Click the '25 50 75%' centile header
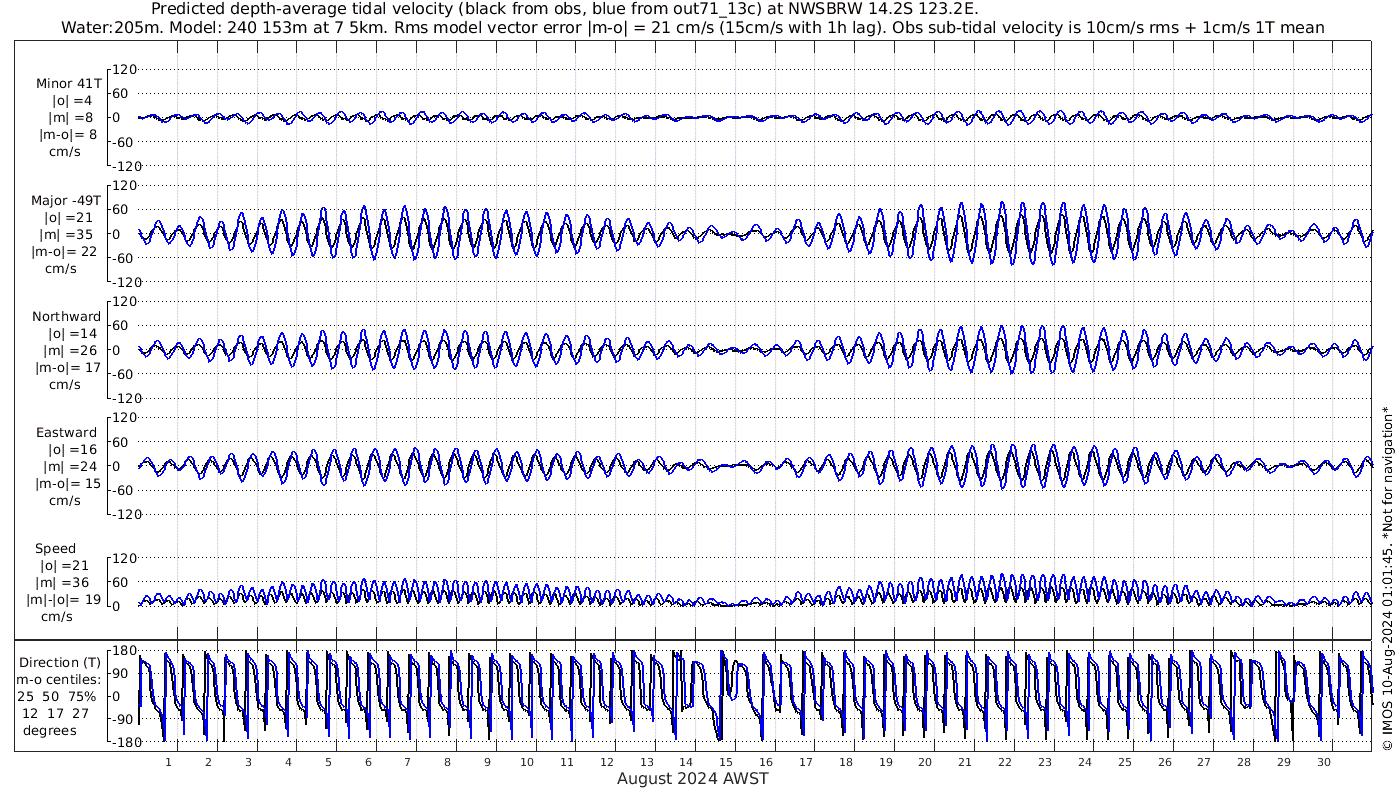This screenshot has width=1400, height=800. click(58, 697)
